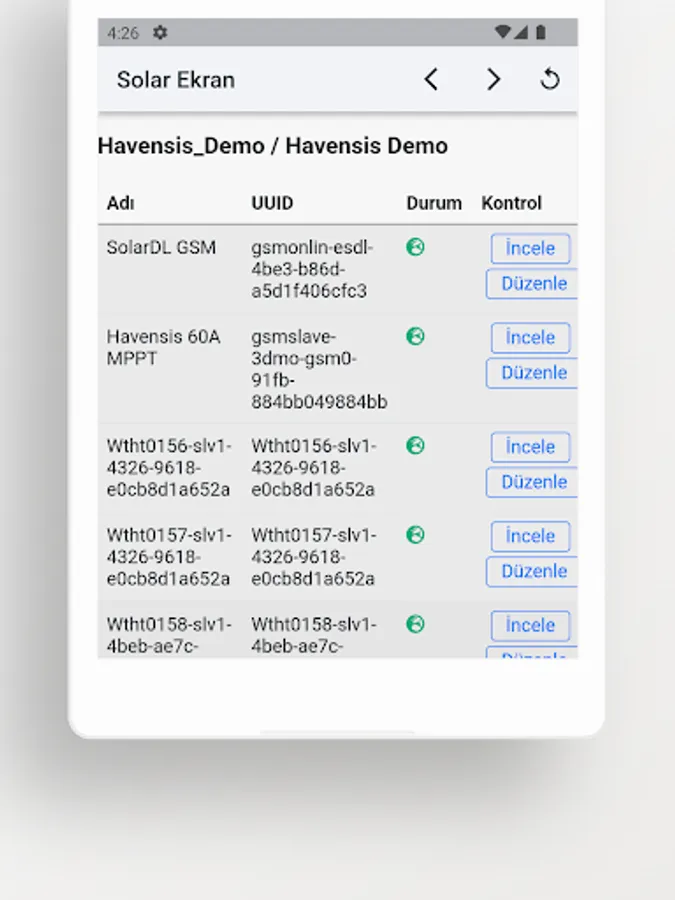The image size is (675, 900).
Task: Edit Wtht0157-slv1 with Düzenle
Action: [532, 572]
